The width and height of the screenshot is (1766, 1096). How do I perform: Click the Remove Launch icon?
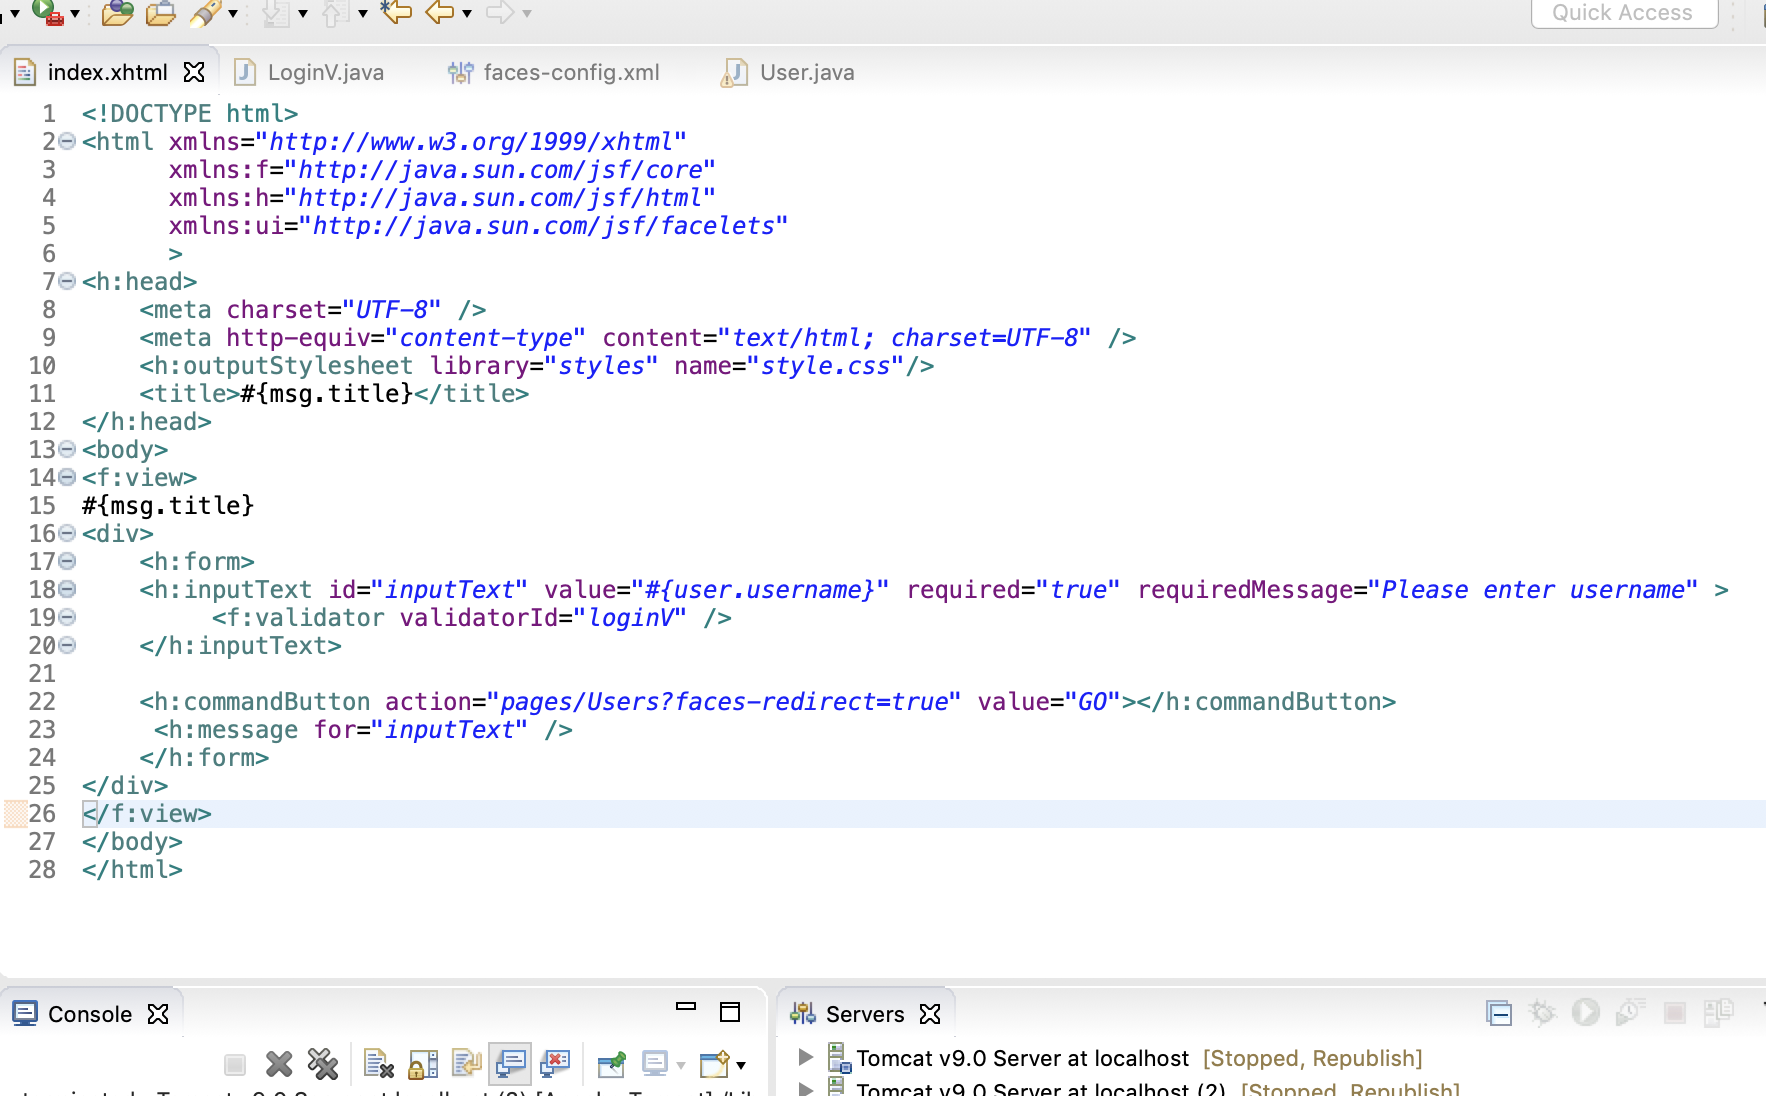pyautogui.click(x=279, y=1065)
